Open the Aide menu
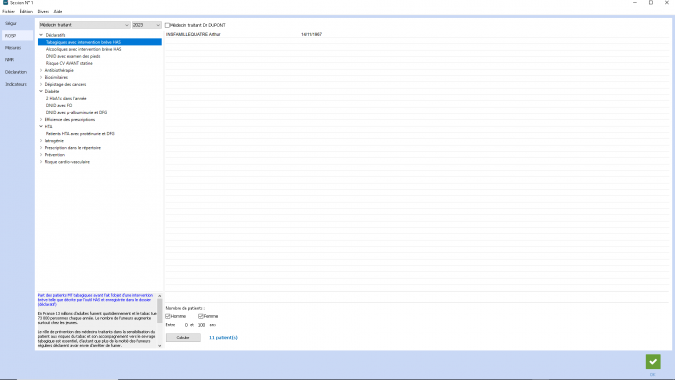 coord(58,12)
